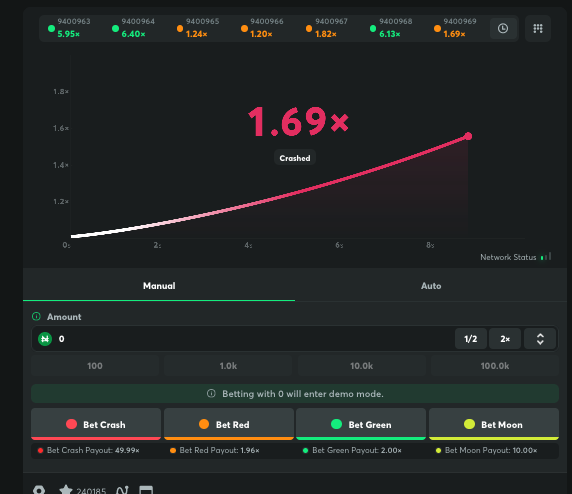Screen dimensions: 572x494
Task: Set amount to 100 preset
Action: pos(95,366)
